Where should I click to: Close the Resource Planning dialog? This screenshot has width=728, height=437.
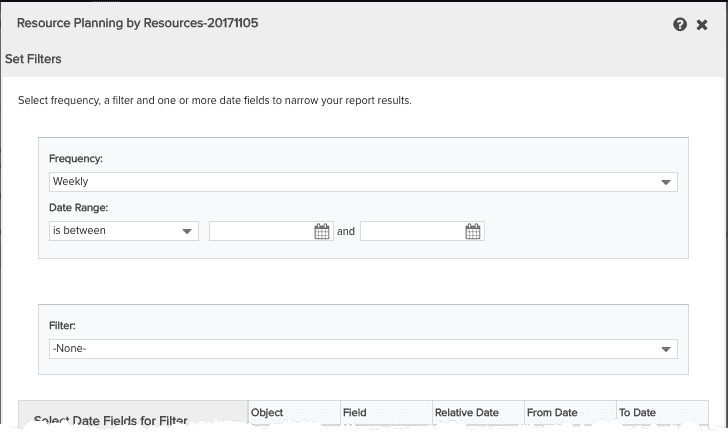[x=702, y=24]
